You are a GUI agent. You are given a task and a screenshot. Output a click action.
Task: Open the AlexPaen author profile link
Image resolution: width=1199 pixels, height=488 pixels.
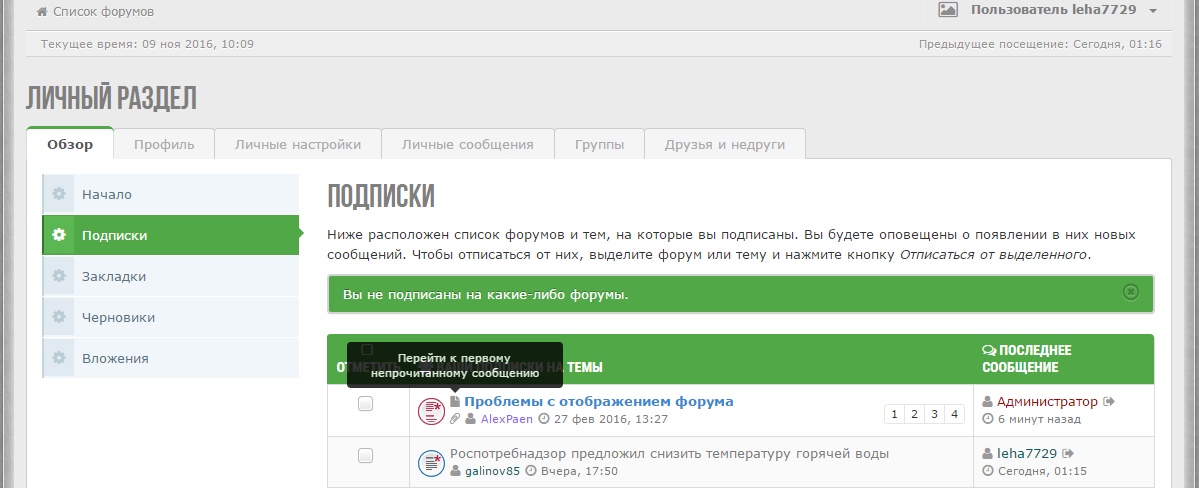[x=506, y=419]
